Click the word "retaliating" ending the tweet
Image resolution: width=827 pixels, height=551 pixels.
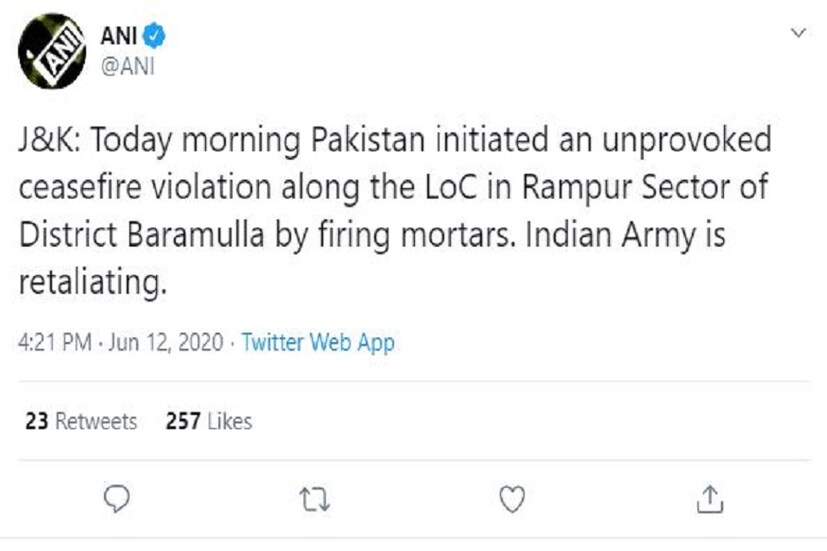88,285
